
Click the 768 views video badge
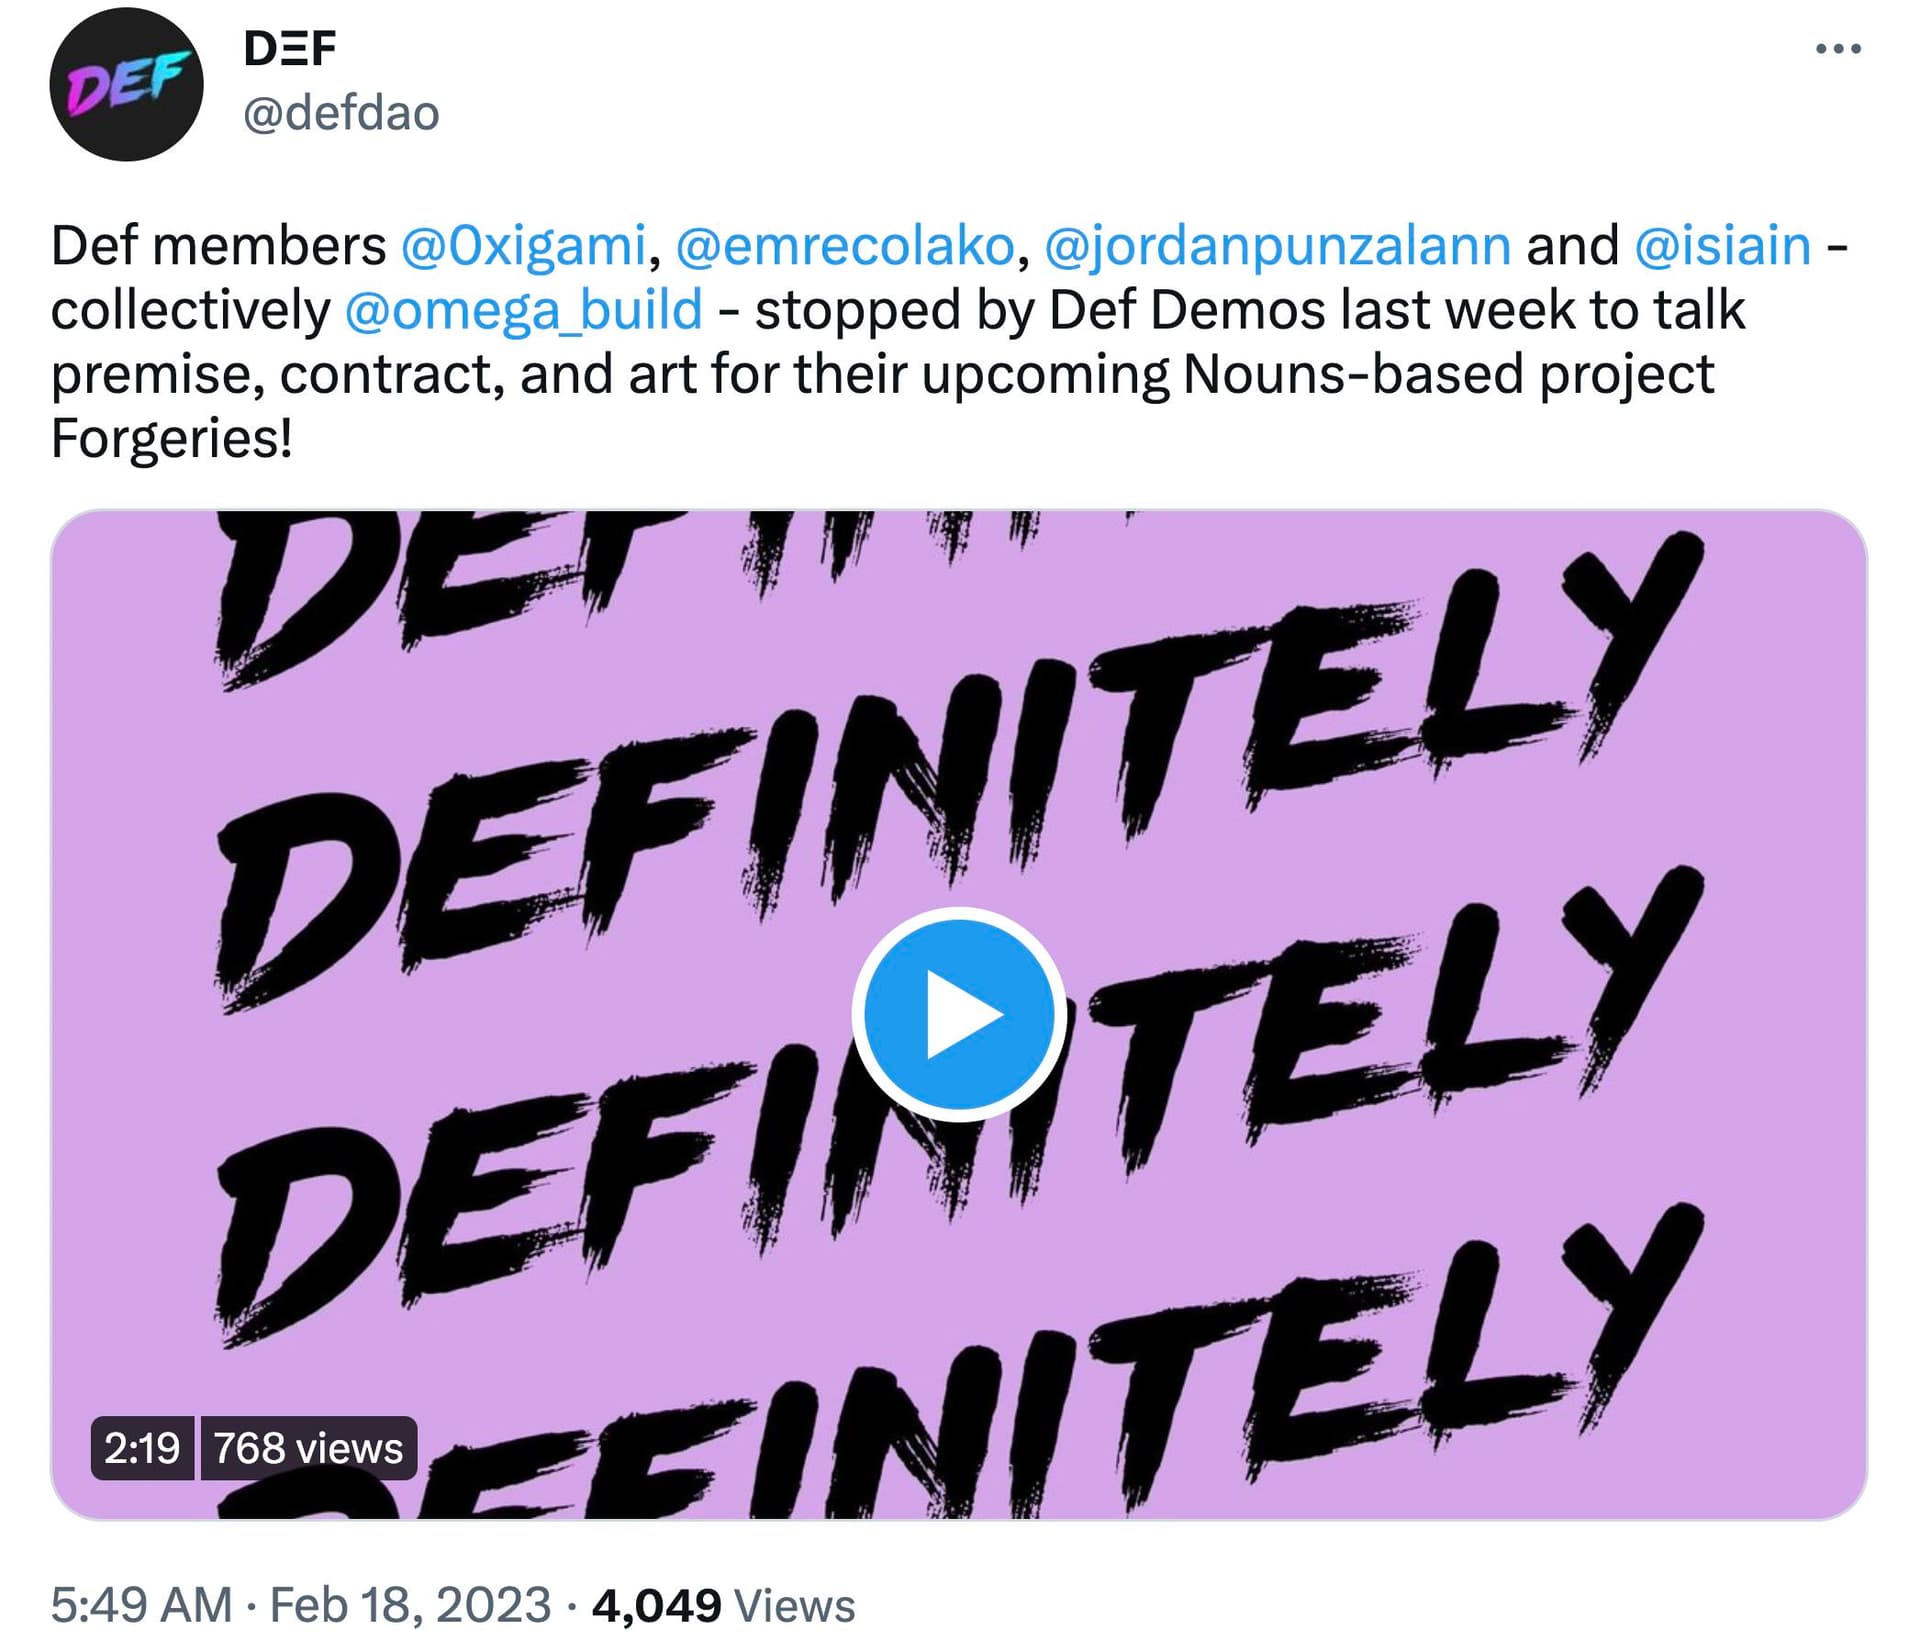(x=308, y=1448)
